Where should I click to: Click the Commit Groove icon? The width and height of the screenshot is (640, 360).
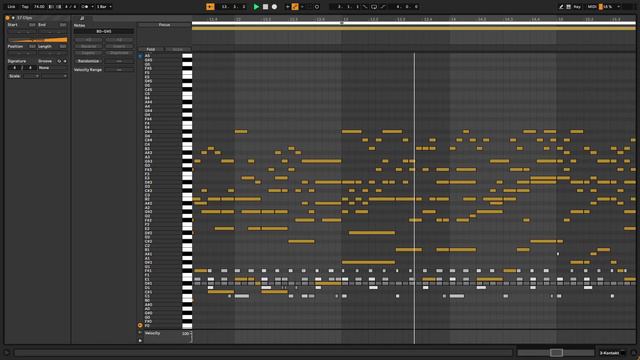(65, 61)
